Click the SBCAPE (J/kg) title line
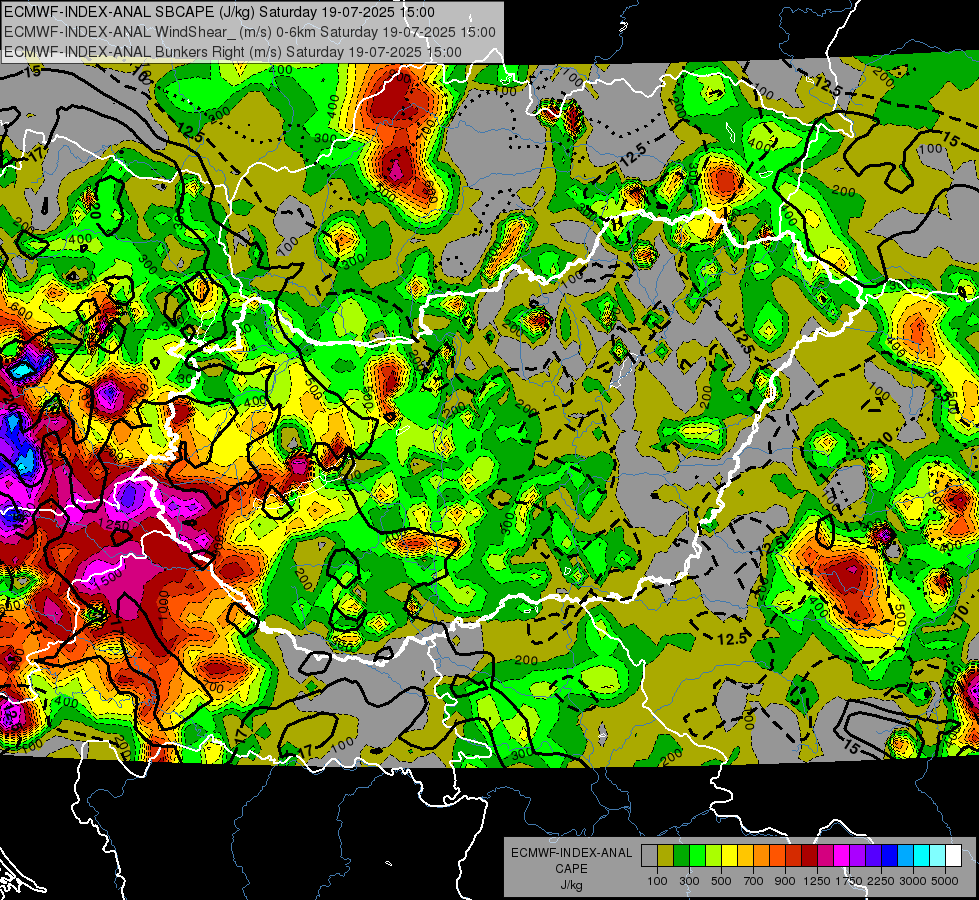 pyautogui.click(x=219, y=12)
